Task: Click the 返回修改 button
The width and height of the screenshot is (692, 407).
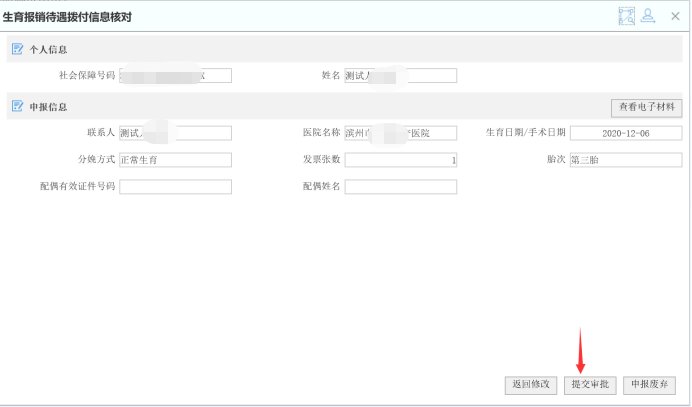Action: (x=531, y=384)
